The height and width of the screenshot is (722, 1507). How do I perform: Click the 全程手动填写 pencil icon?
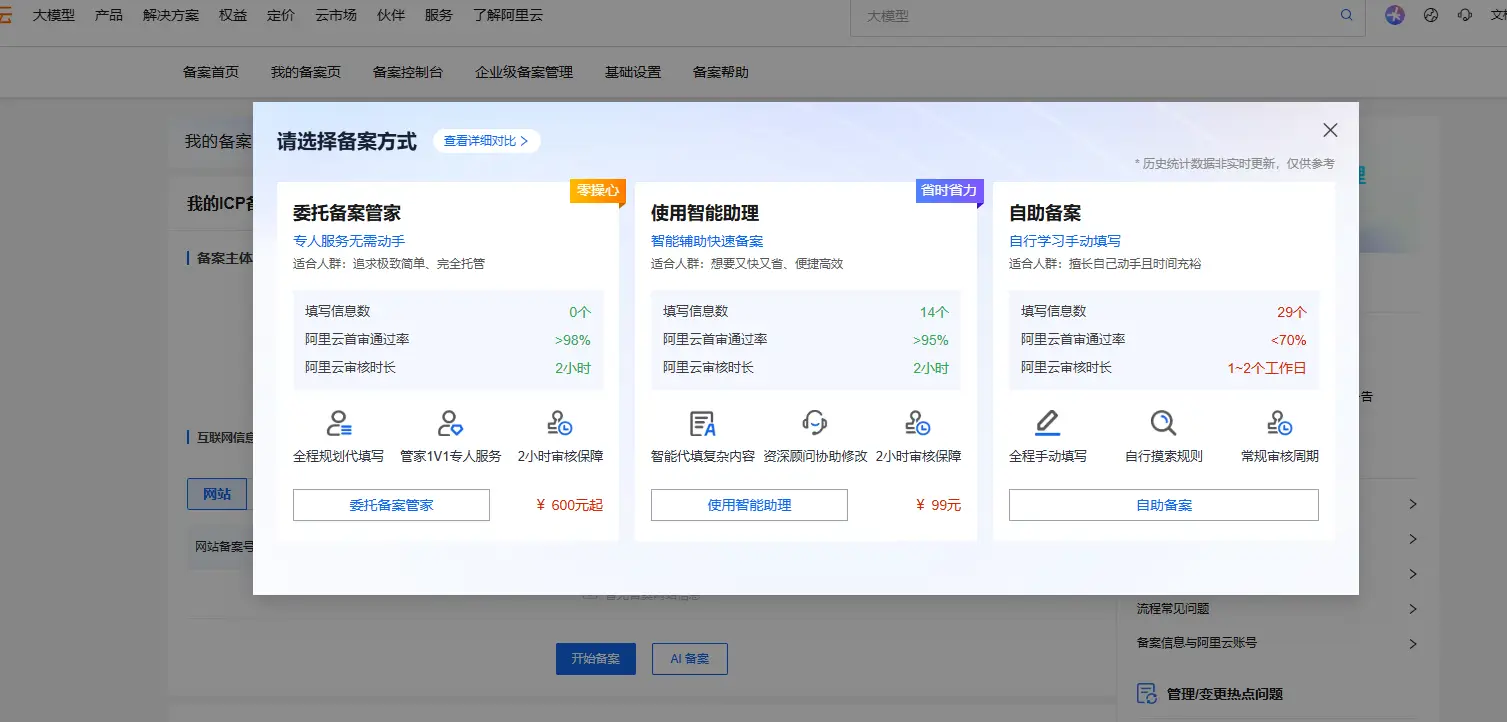(1047, 423)
